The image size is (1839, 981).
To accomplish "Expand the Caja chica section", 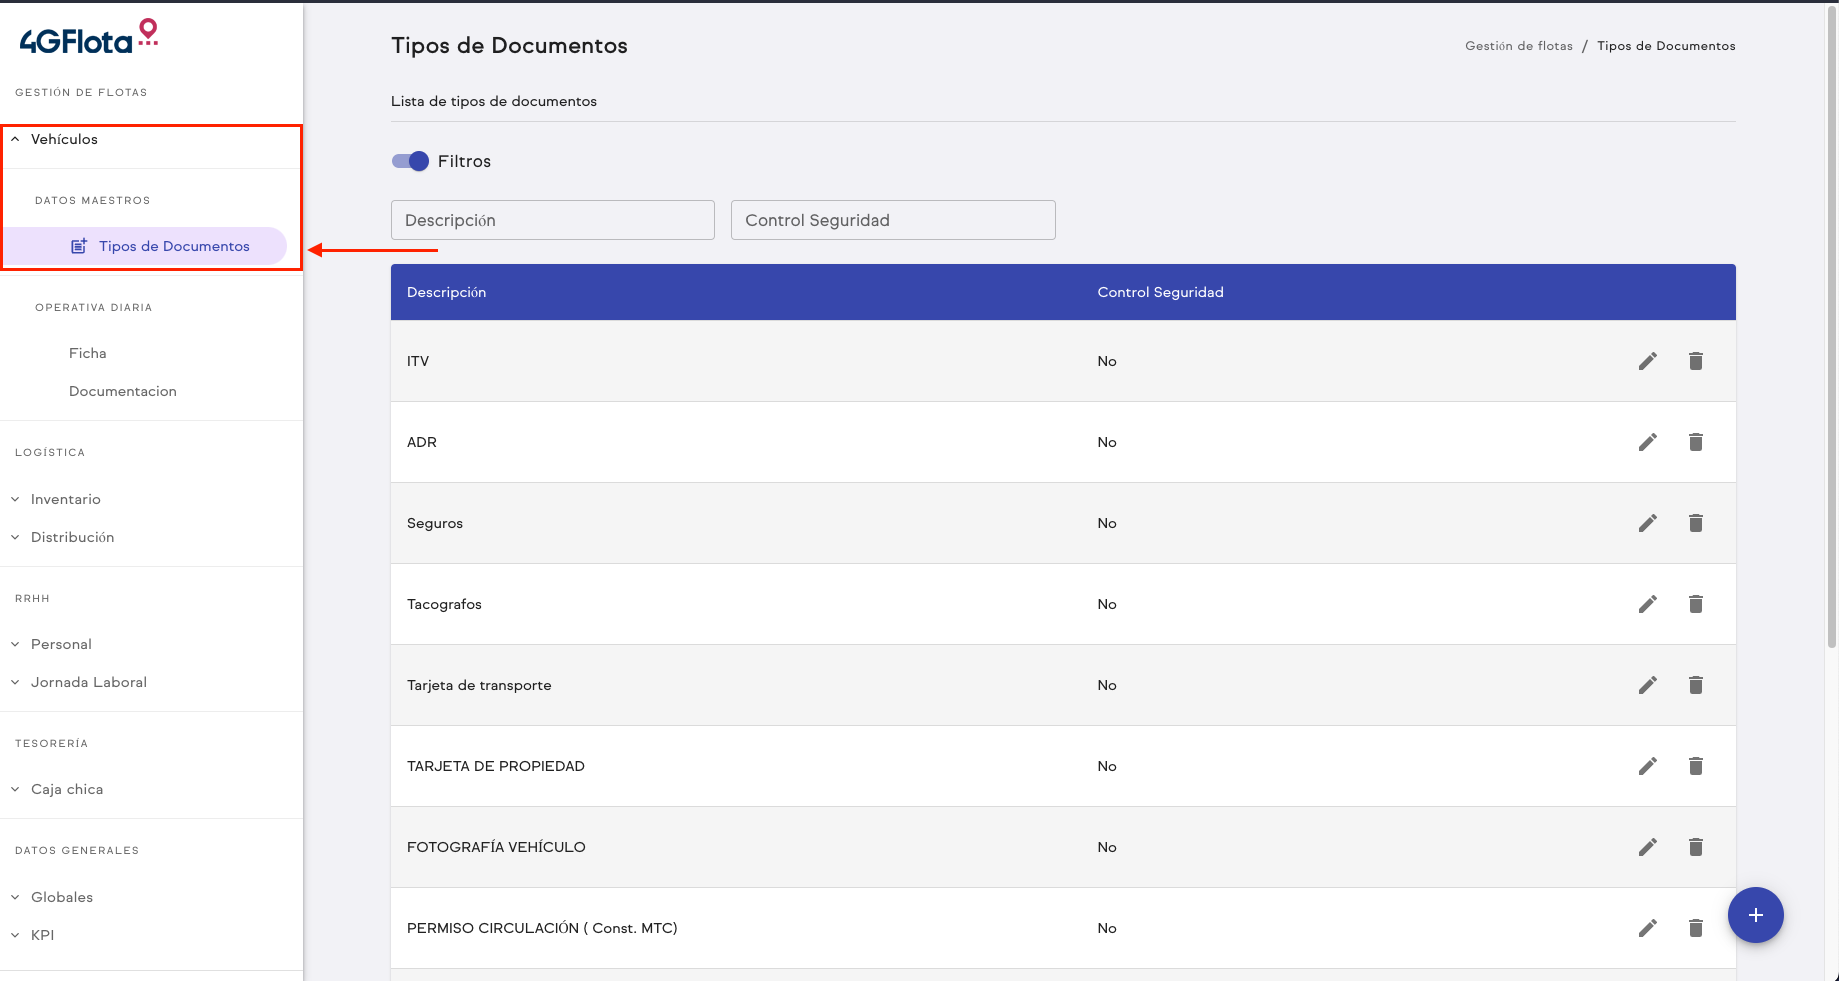I will click(66, 789).
